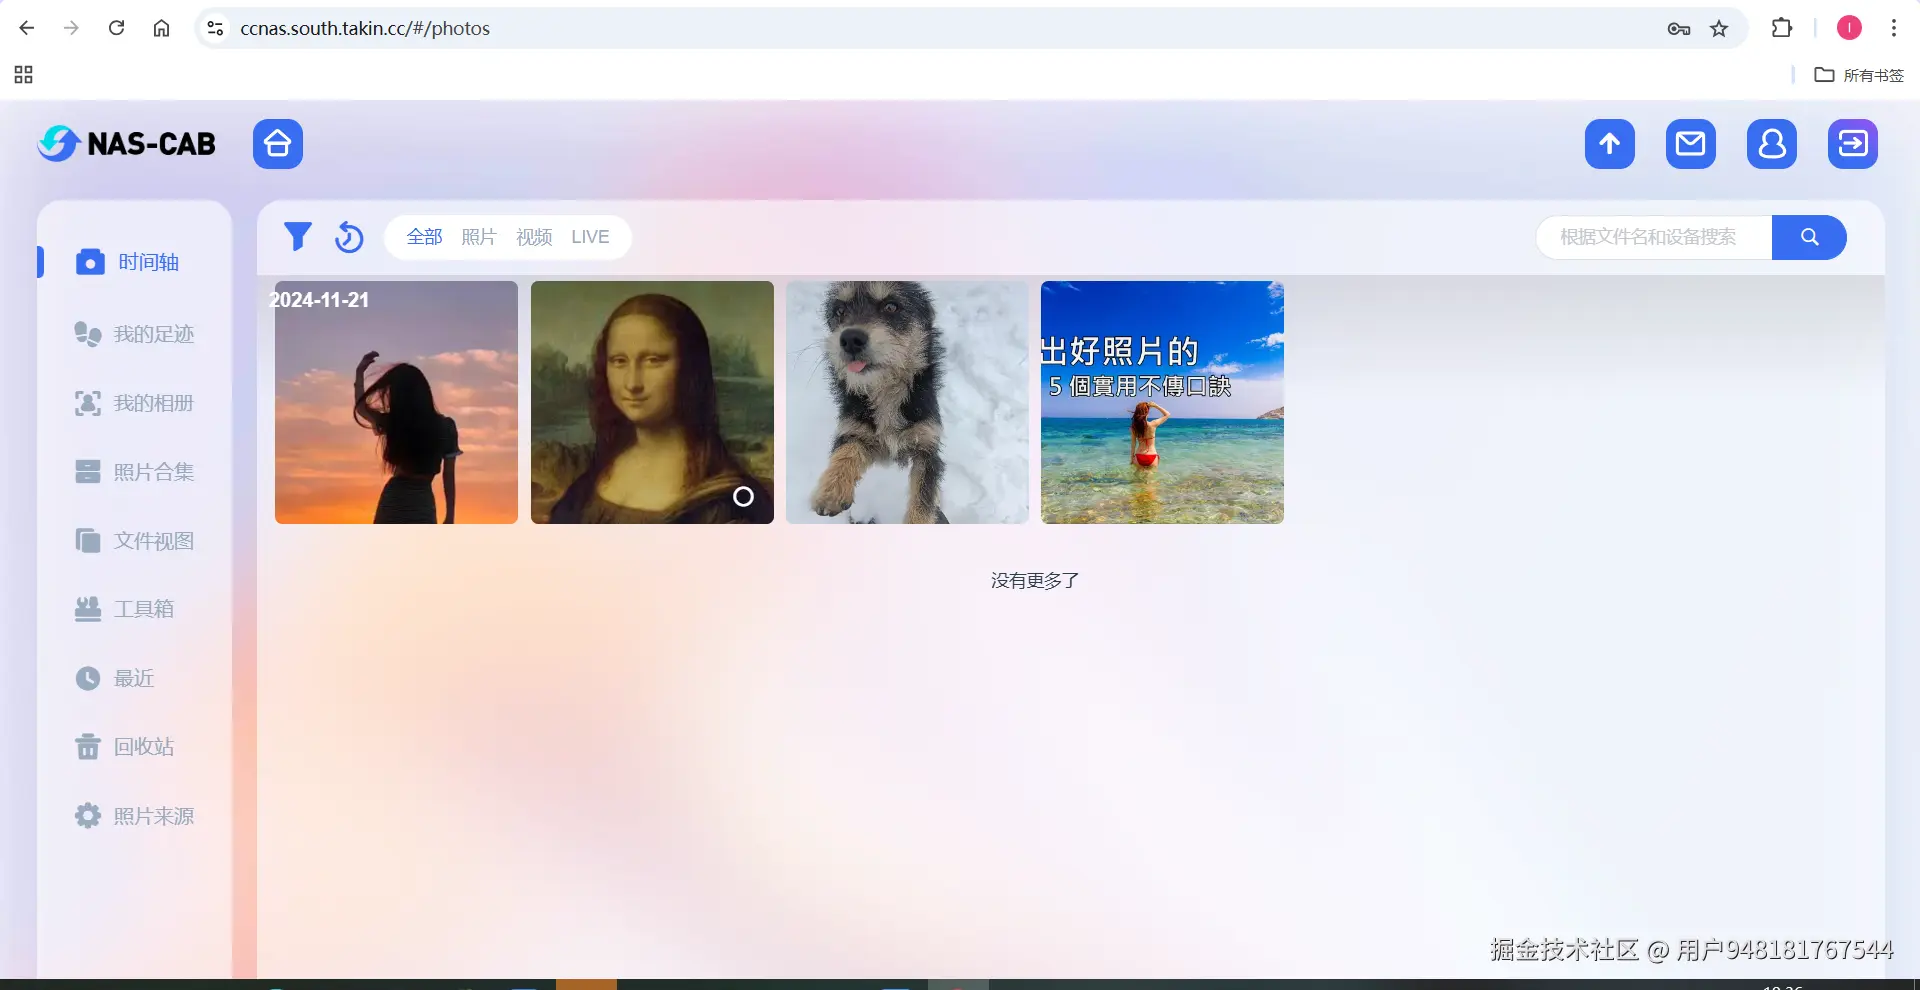
Task: Go to 我的足迹 in sidebar
Action: click(x=134, y=334)
